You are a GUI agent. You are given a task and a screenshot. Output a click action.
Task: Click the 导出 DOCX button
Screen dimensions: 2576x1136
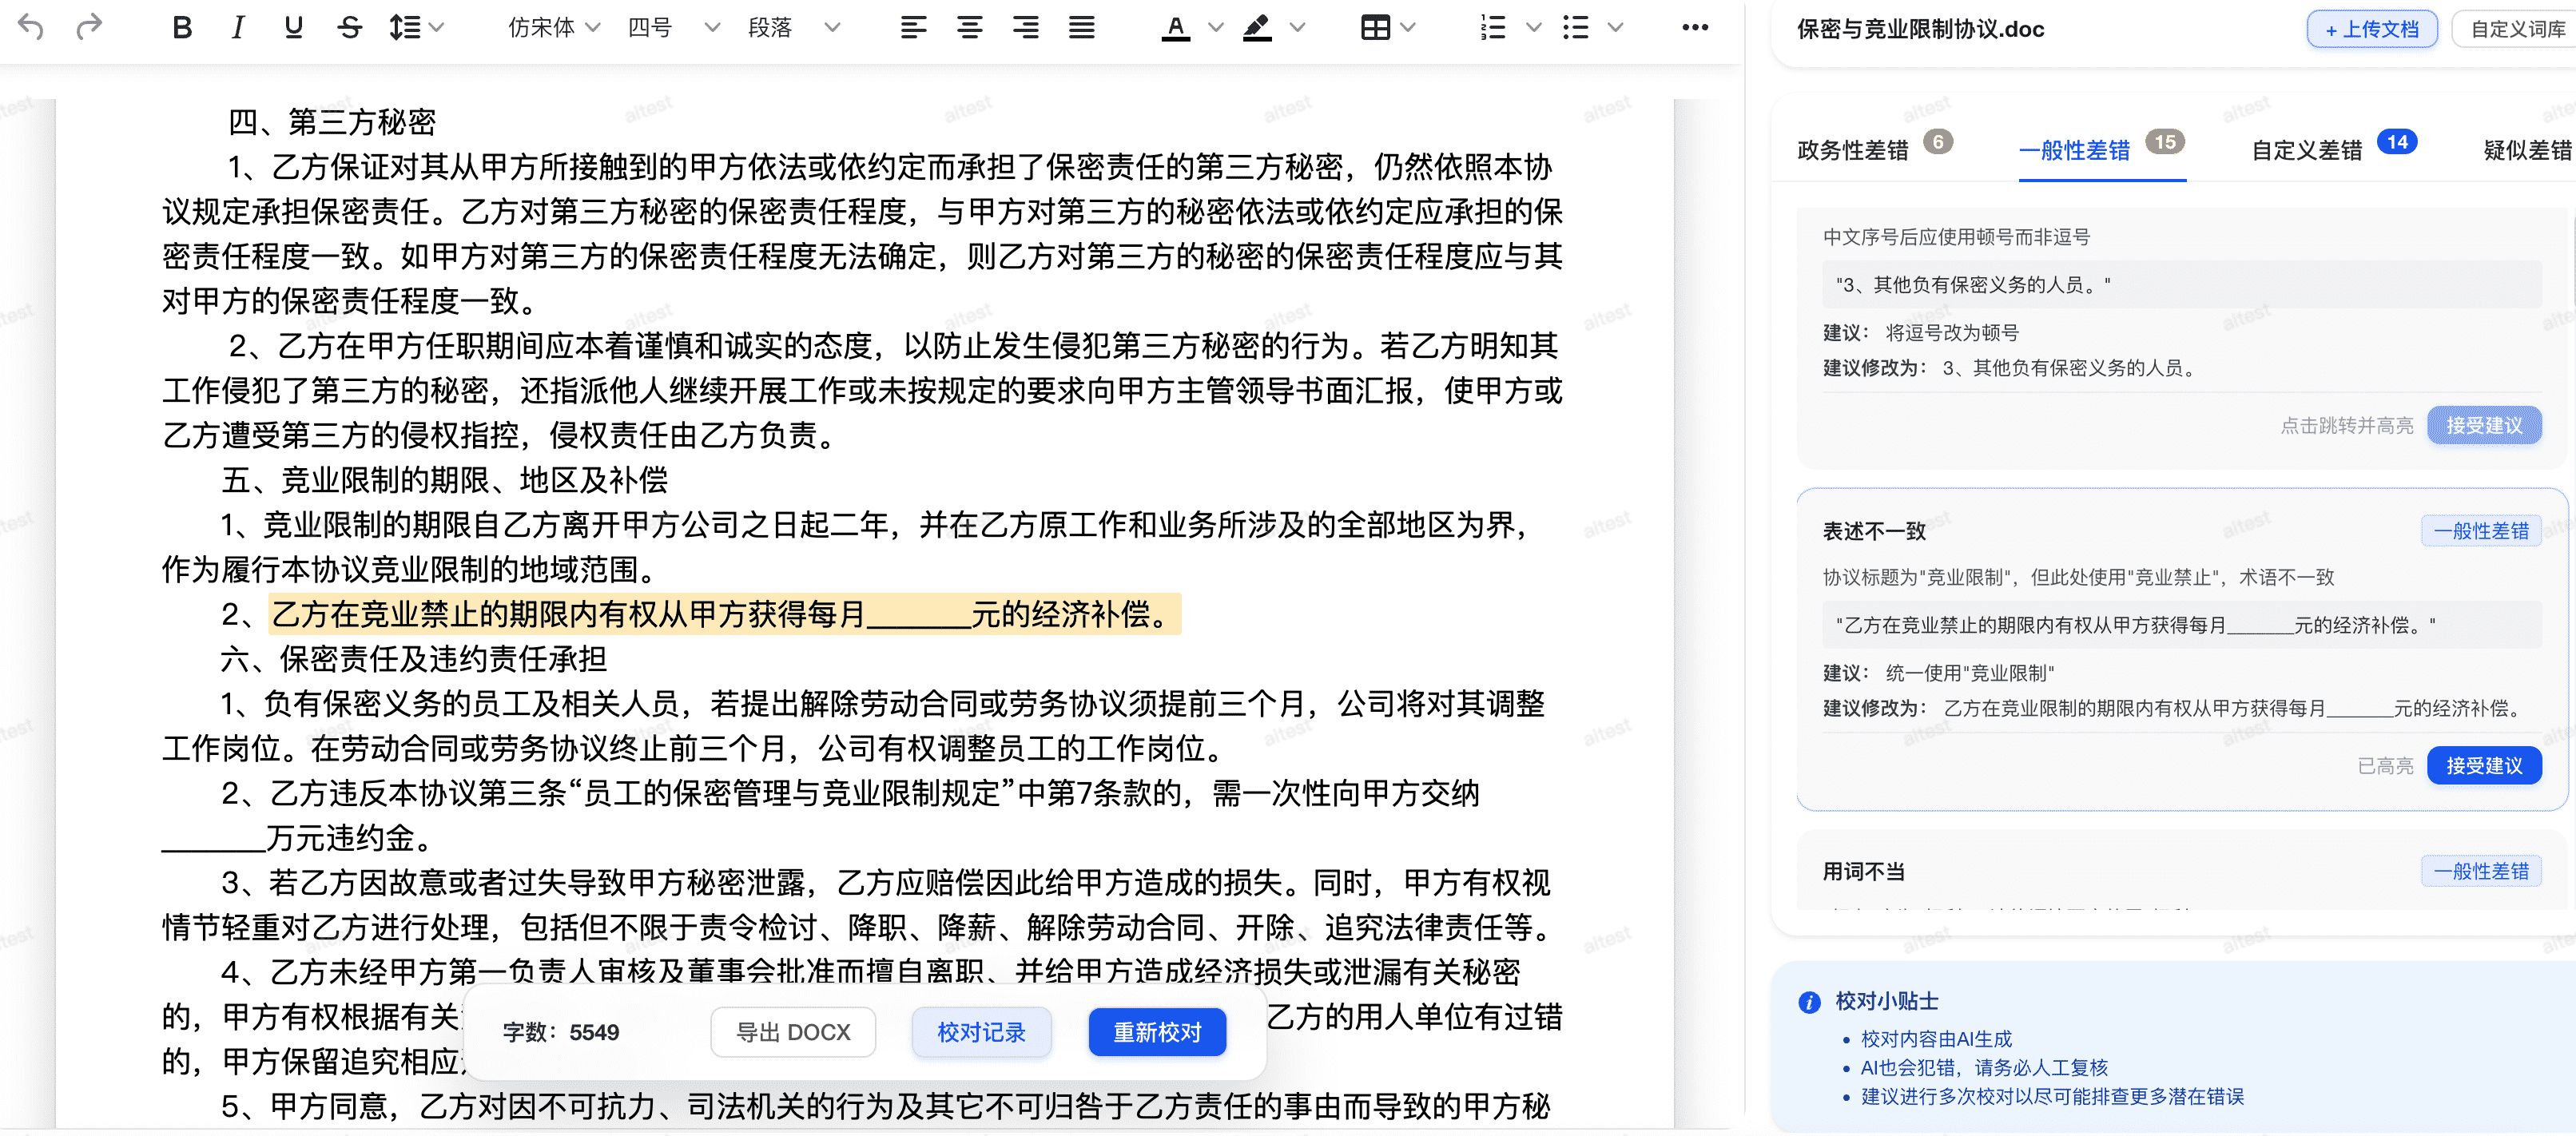793,1032
